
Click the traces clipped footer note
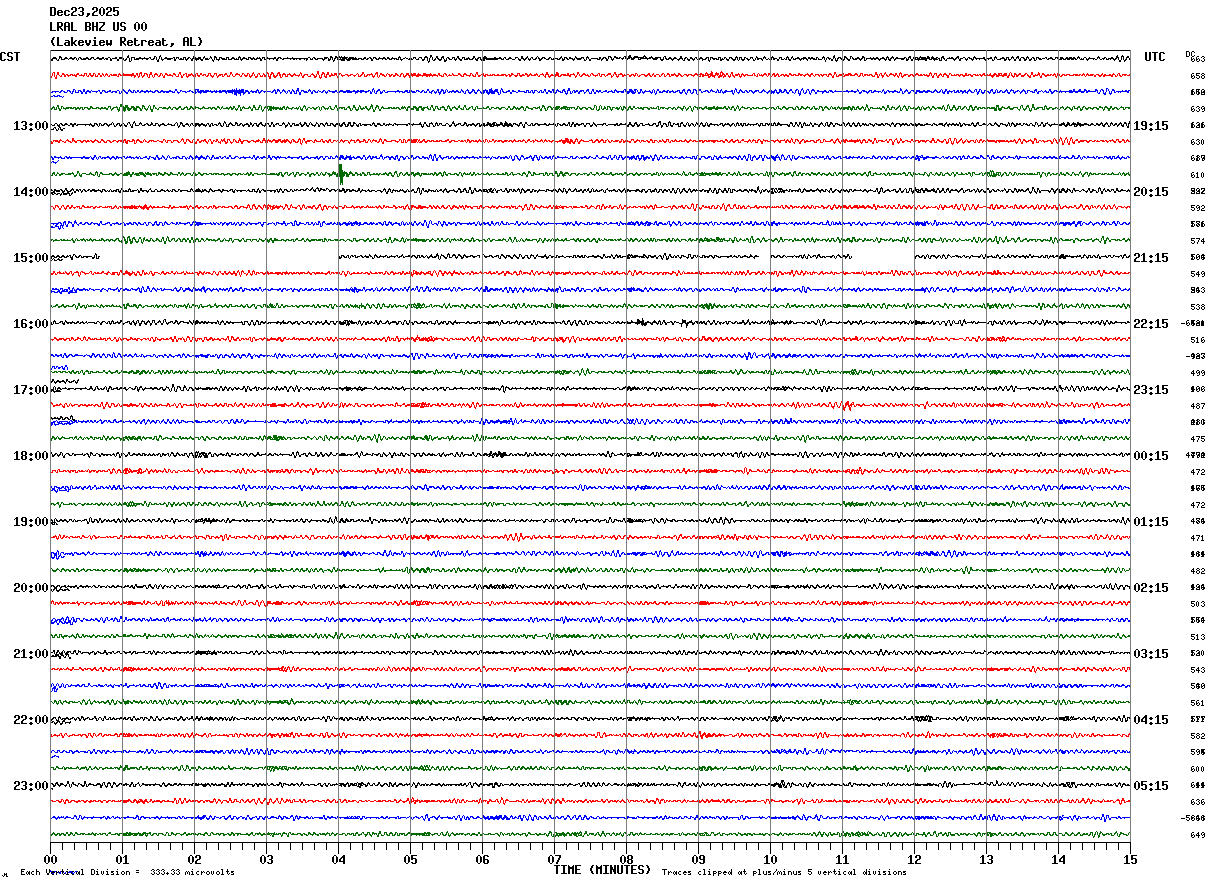tap(784, 873)
